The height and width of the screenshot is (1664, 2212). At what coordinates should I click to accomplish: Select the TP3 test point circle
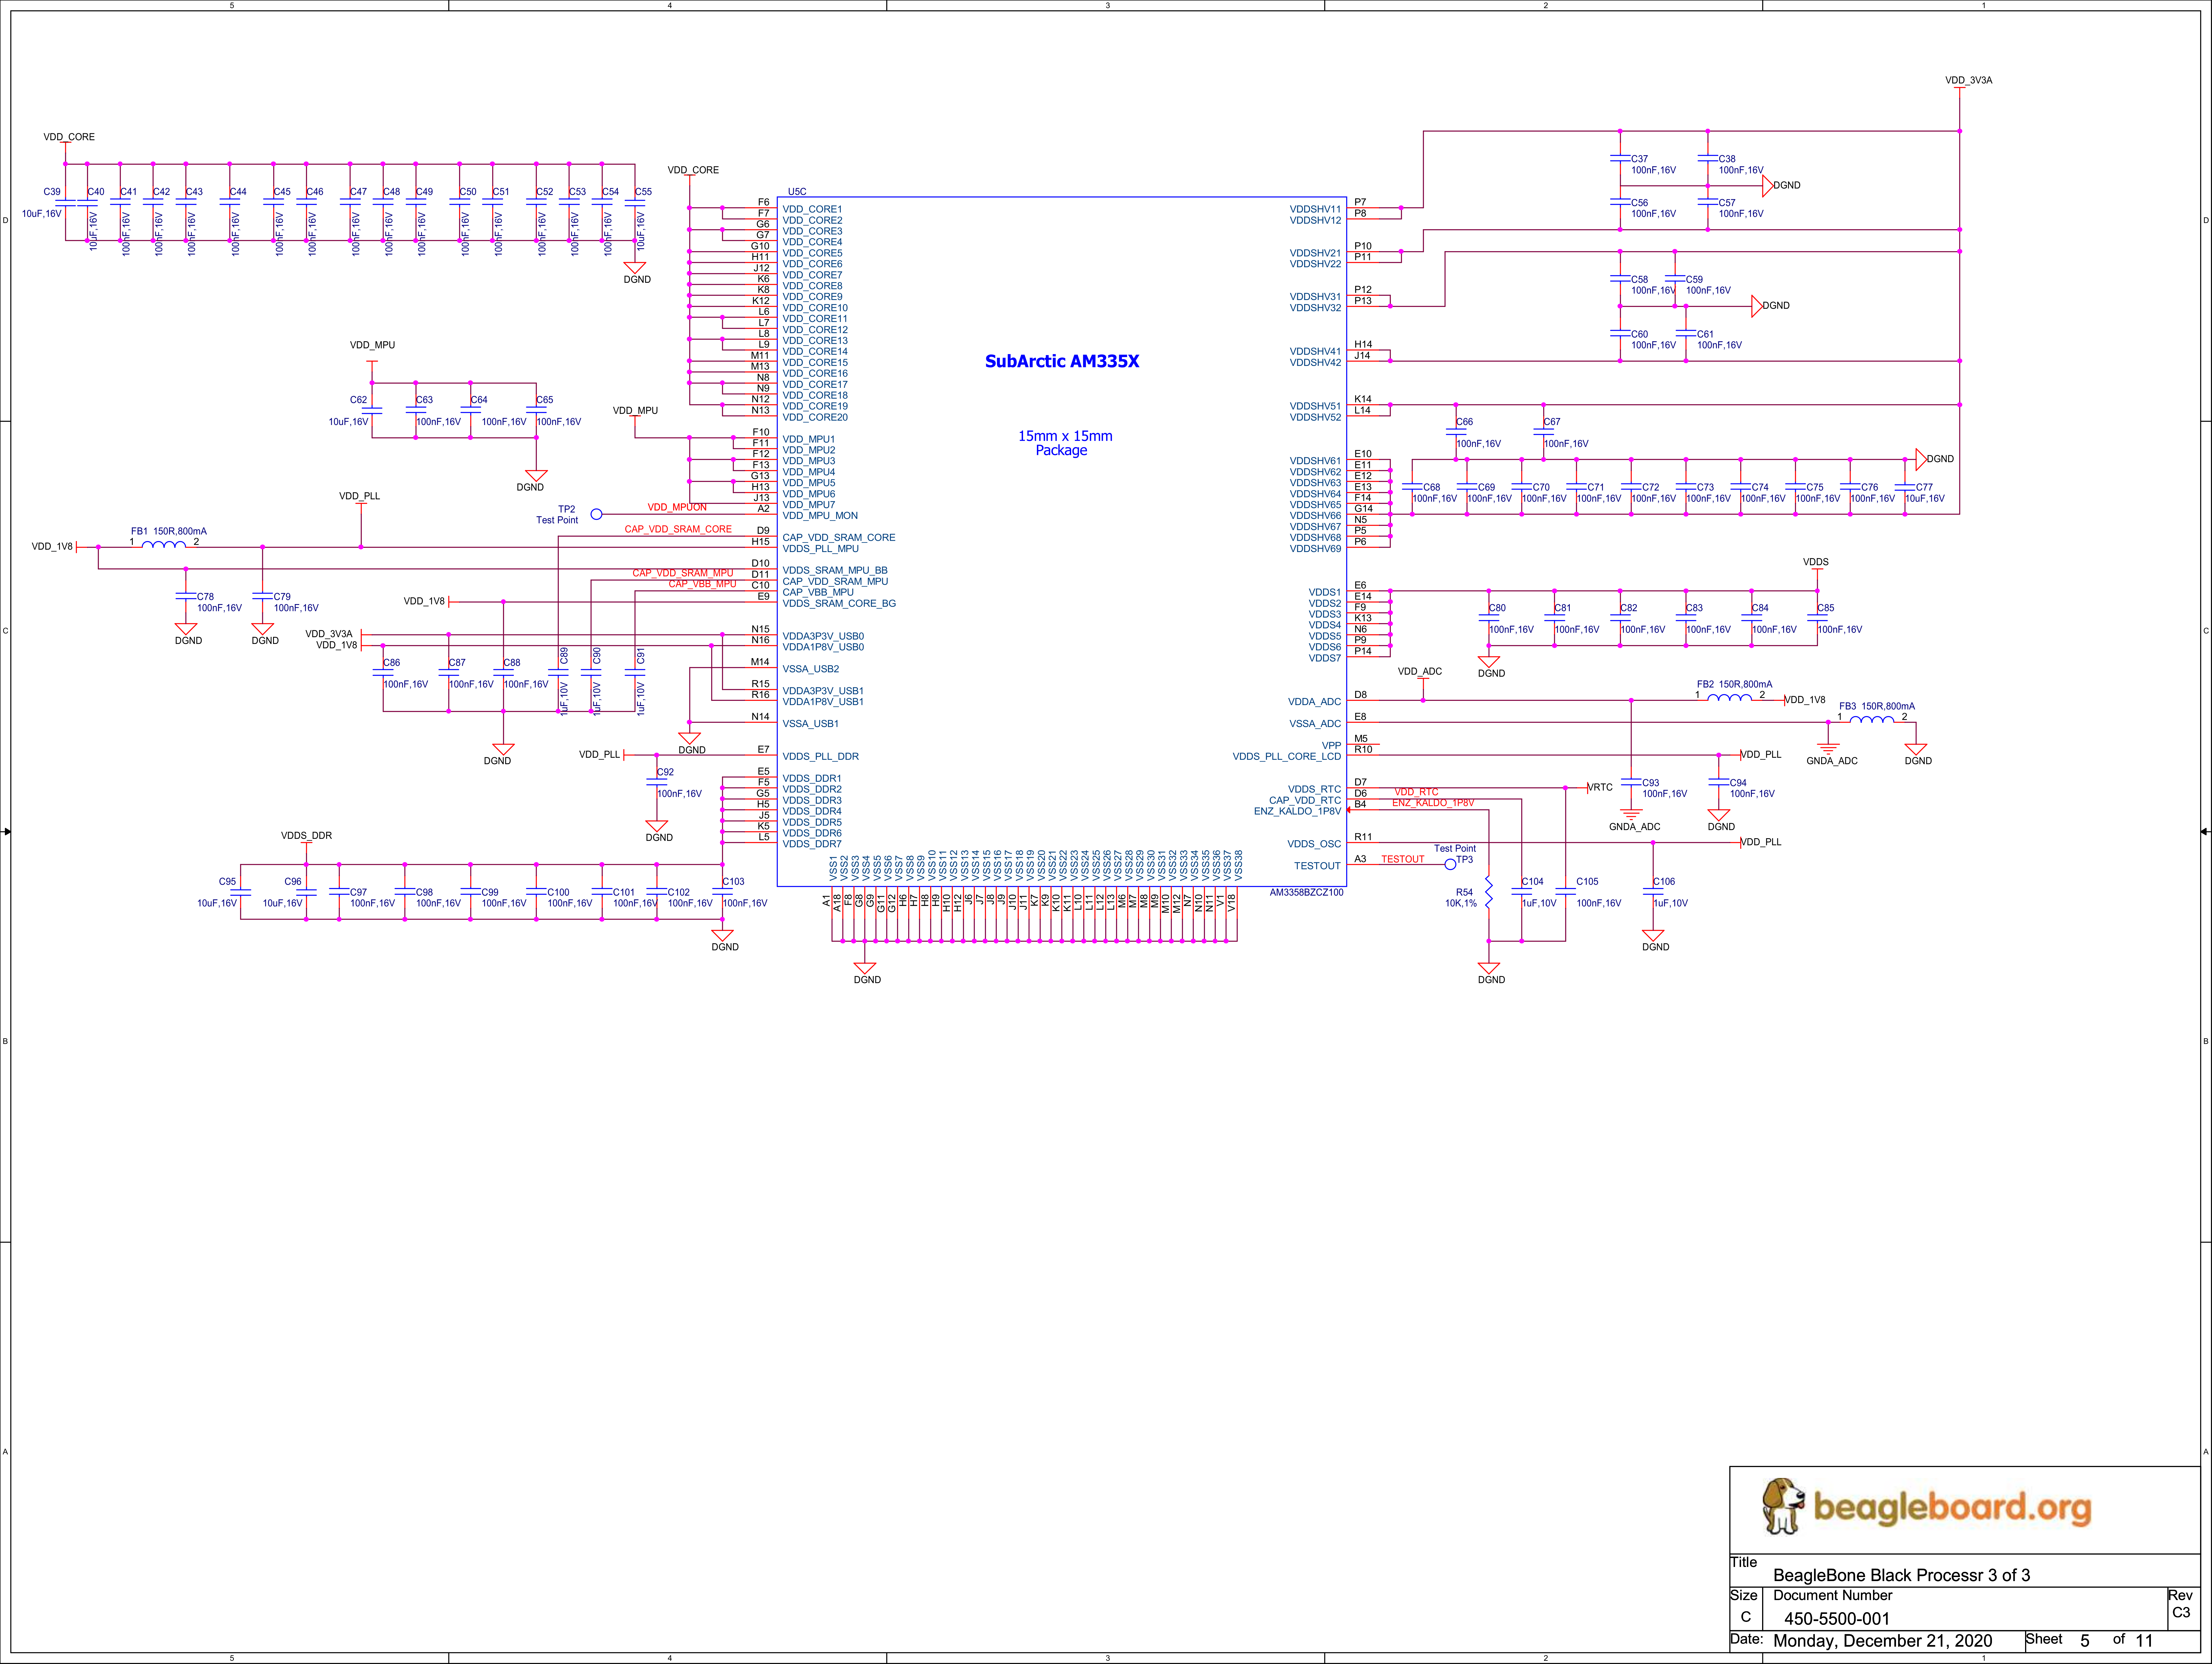[1450, 864]
